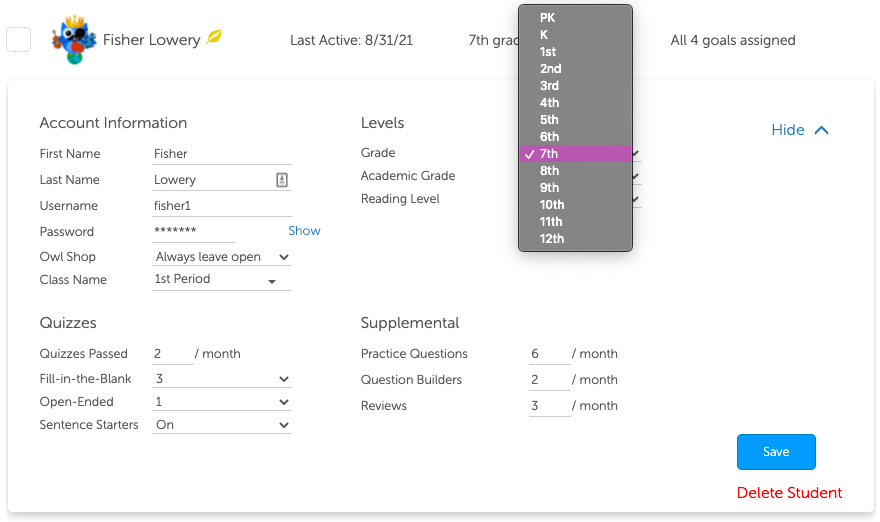Expand the Fill-in-the-Blank dropdown
880x522 pixels.
click(x=222, y=379)
